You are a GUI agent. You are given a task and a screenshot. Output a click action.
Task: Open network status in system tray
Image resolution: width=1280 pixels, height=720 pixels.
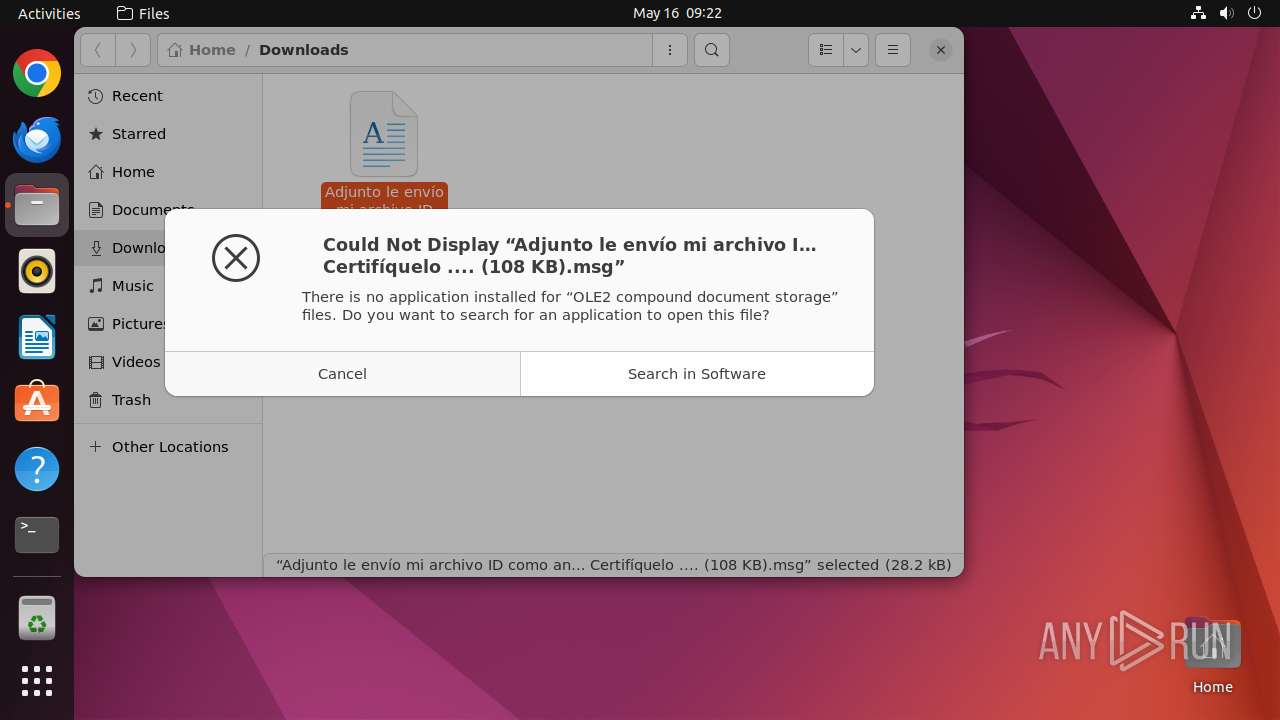tap(1198, 13)
